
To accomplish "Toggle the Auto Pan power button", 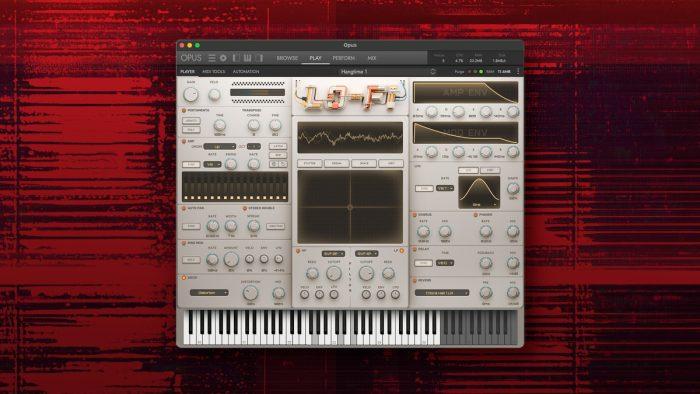I will [183, 208].
